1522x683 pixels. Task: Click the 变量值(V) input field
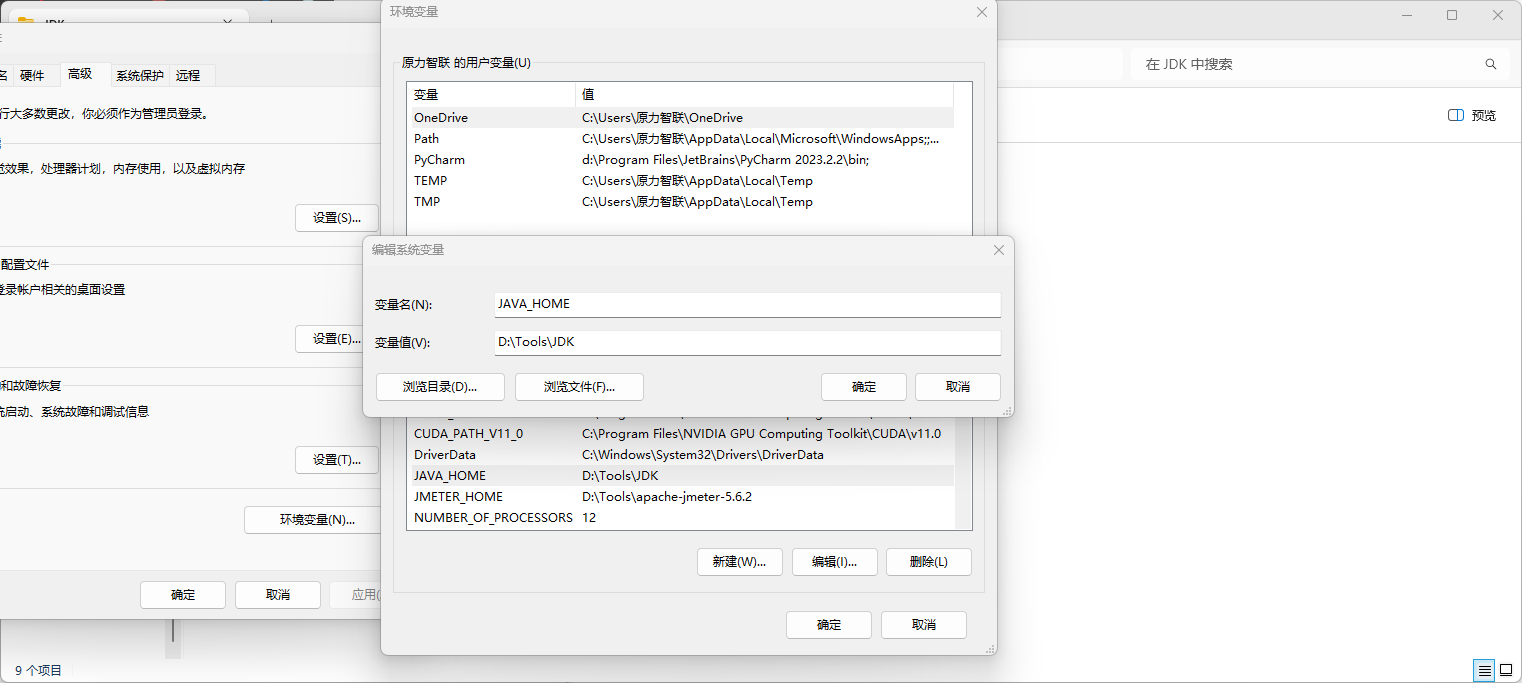[747, 342]
